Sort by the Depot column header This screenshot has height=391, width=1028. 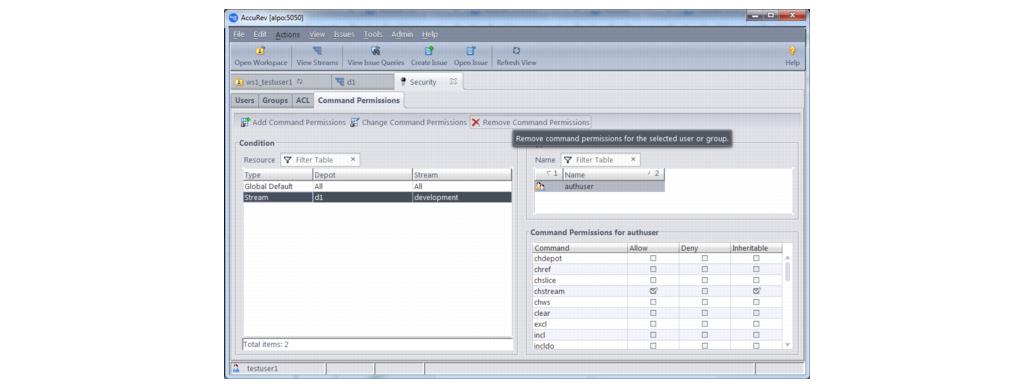(362, 175)
